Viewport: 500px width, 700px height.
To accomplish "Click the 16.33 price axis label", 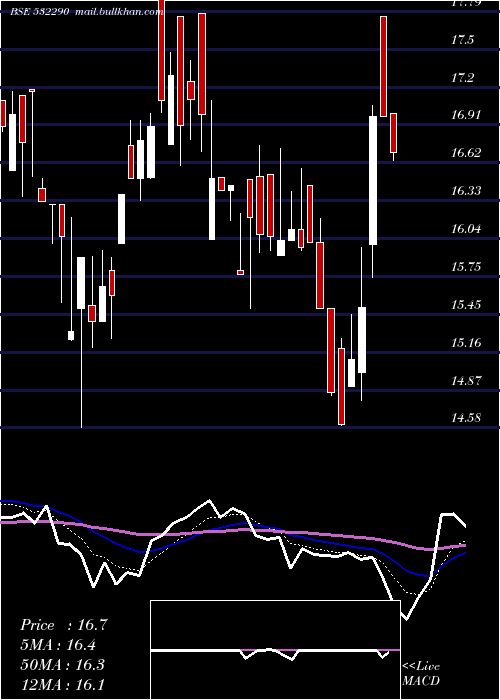I will pos(466,191).
